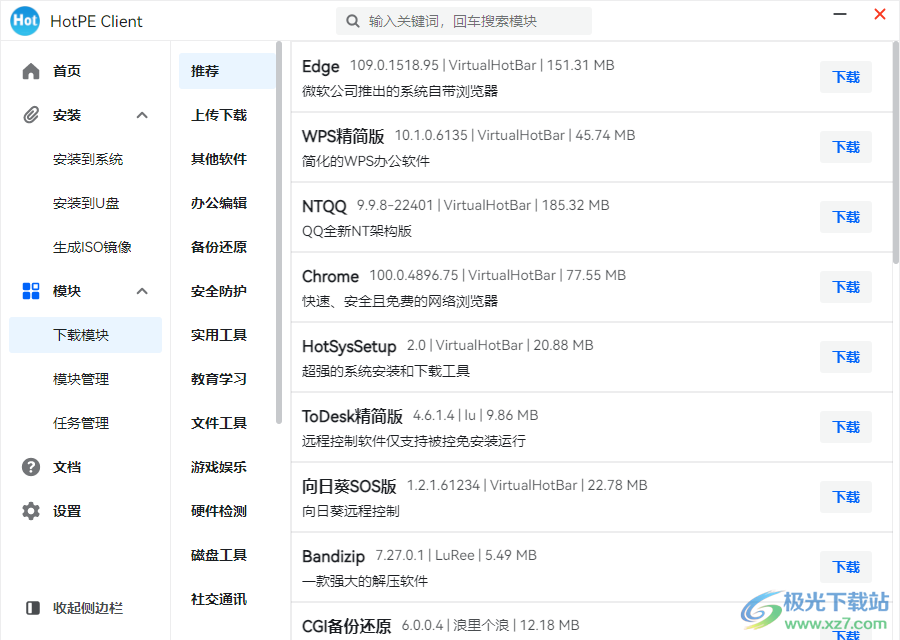Download the Chrome module
The image size is (900, 640).
click(x=845, y=287)
